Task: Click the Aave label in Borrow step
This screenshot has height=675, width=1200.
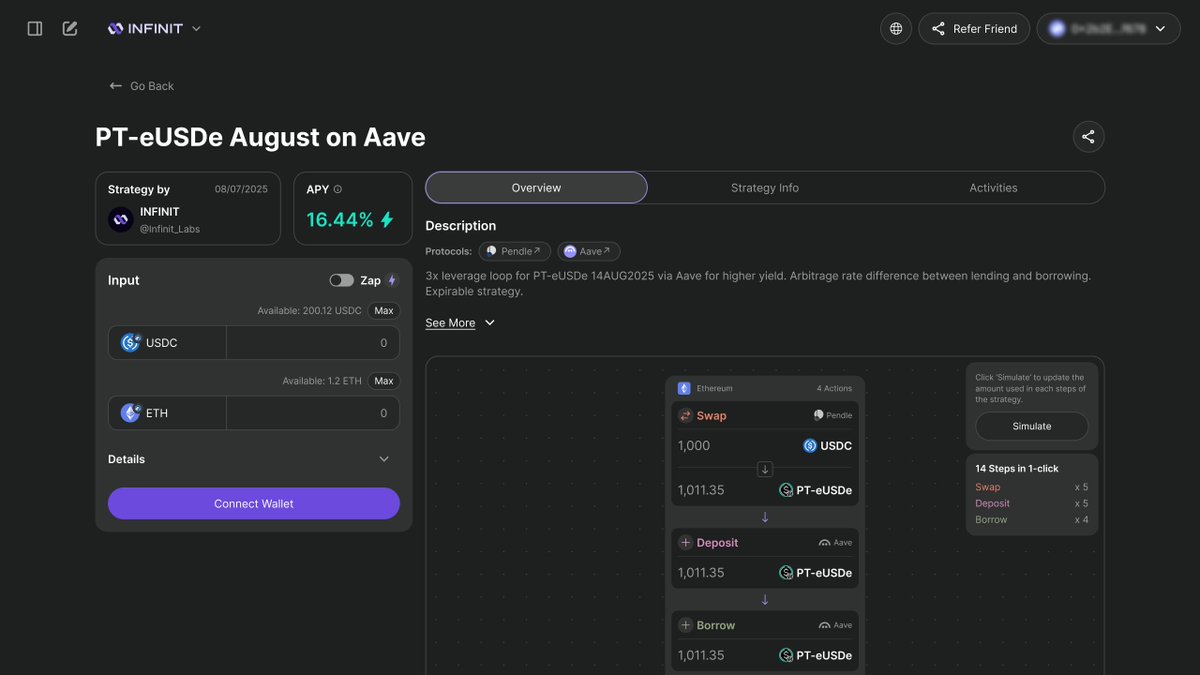Action: pyautogui.click(x=835, y=626)
